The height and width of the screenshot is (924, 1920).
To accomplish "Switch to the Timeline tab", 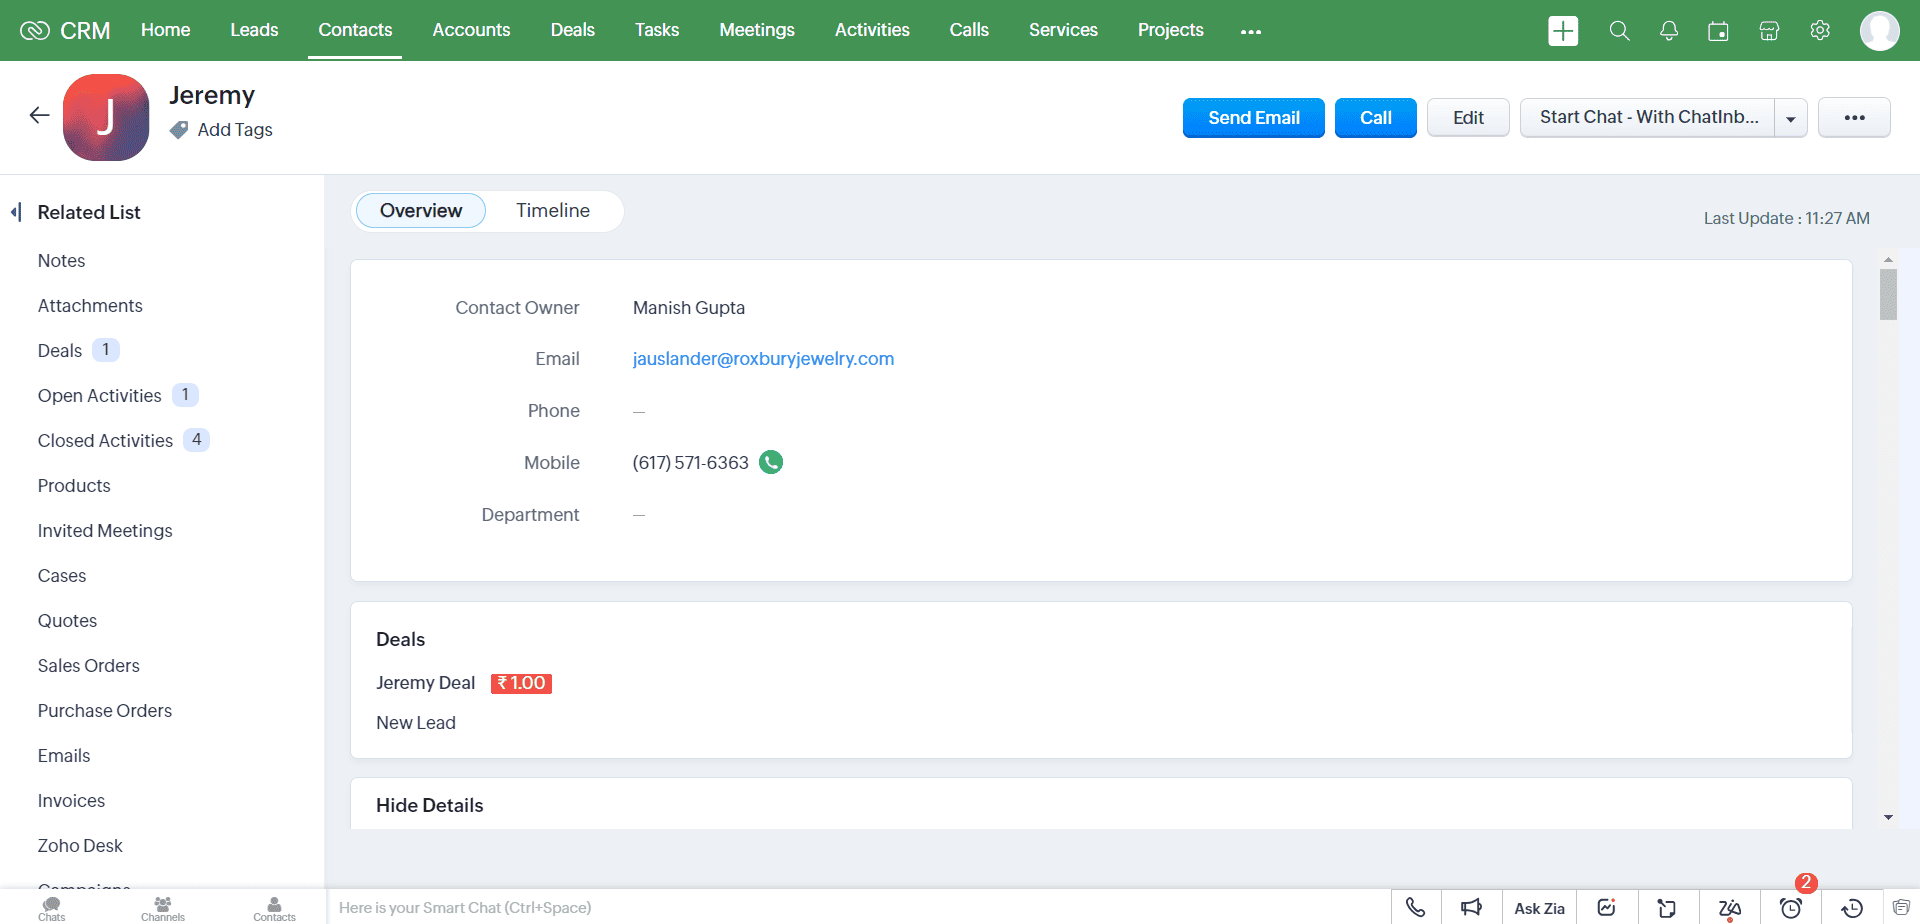I will (x=553, y=211).
